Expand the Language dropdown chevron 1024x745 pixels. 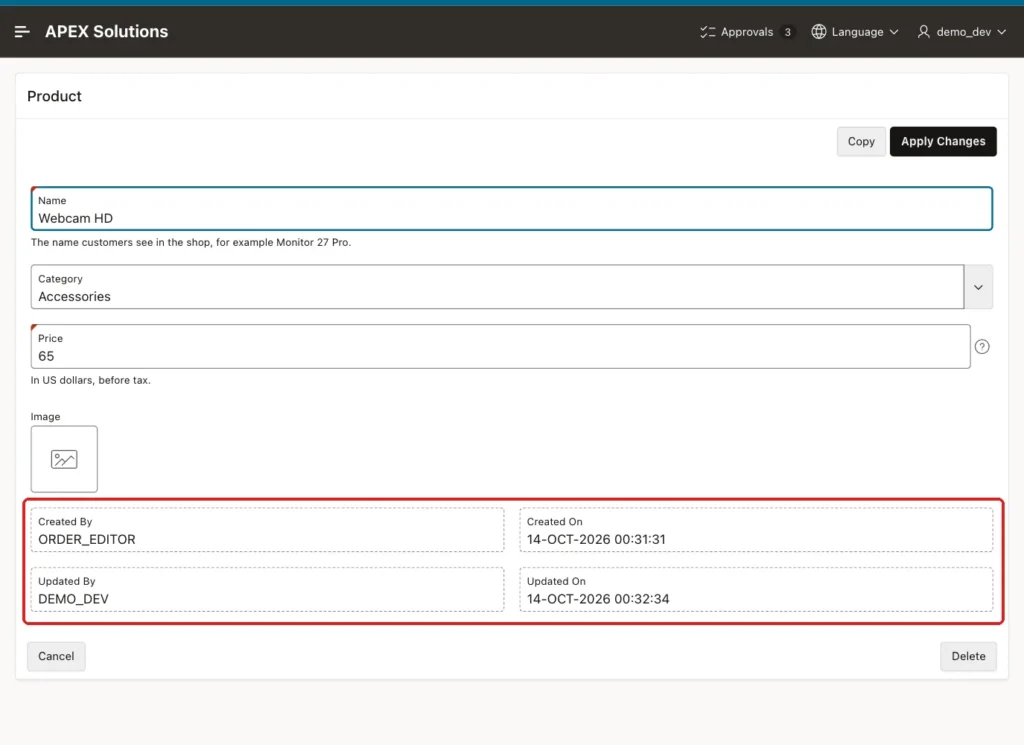(x=894, y=32)
